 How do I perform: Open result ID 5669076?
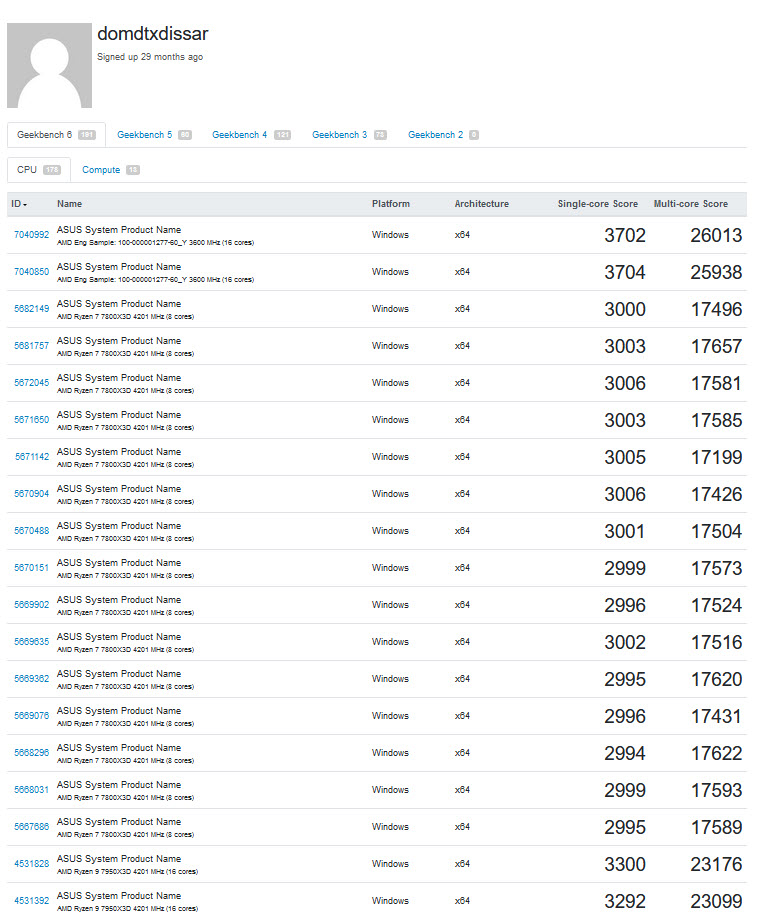click(32, 716)
